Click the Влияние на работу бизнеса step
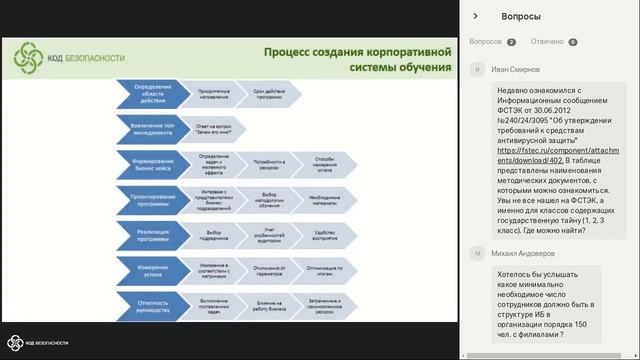The height and width of the screenshot is (360, 640). point(269,307)
